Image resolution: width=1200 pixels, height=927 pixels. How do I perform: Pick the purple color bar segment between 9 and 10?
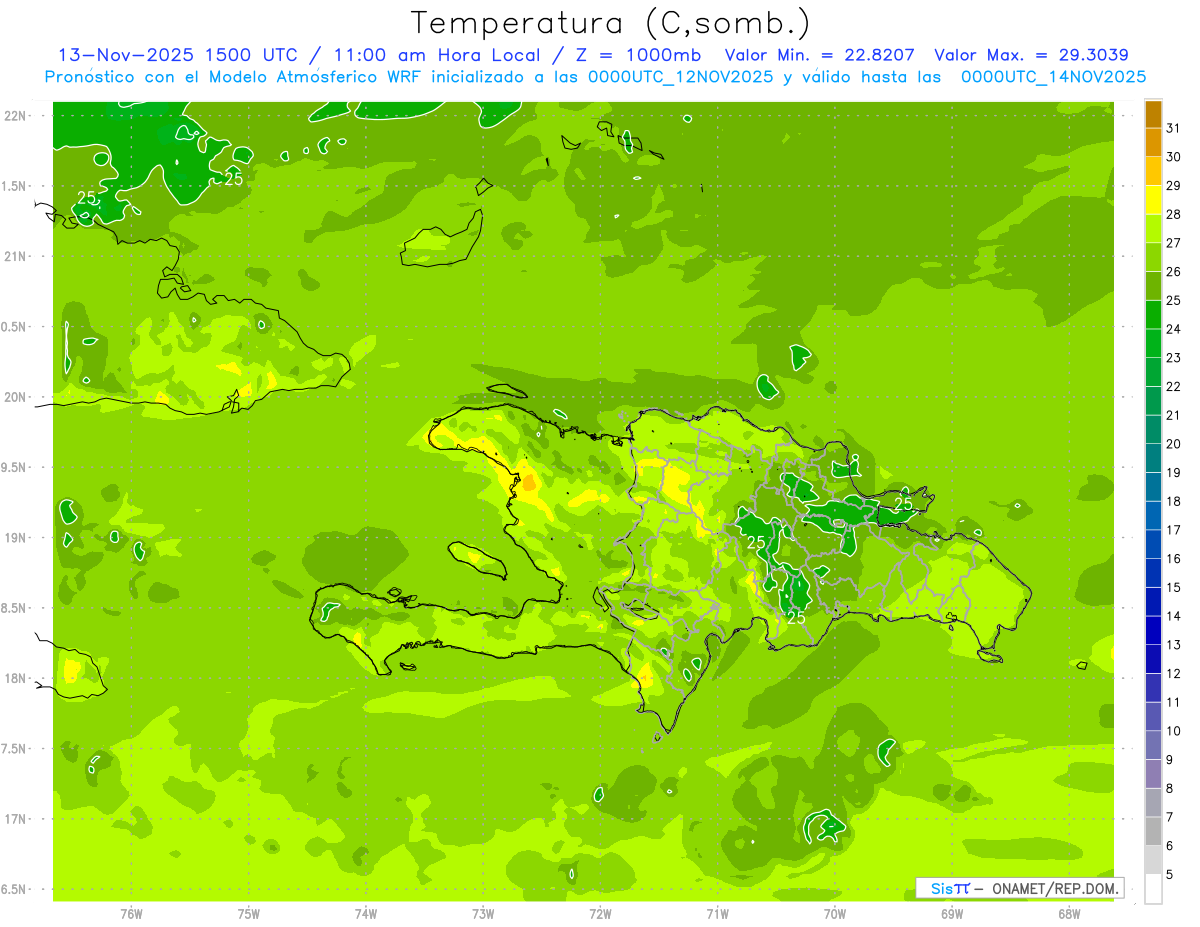1153,745
